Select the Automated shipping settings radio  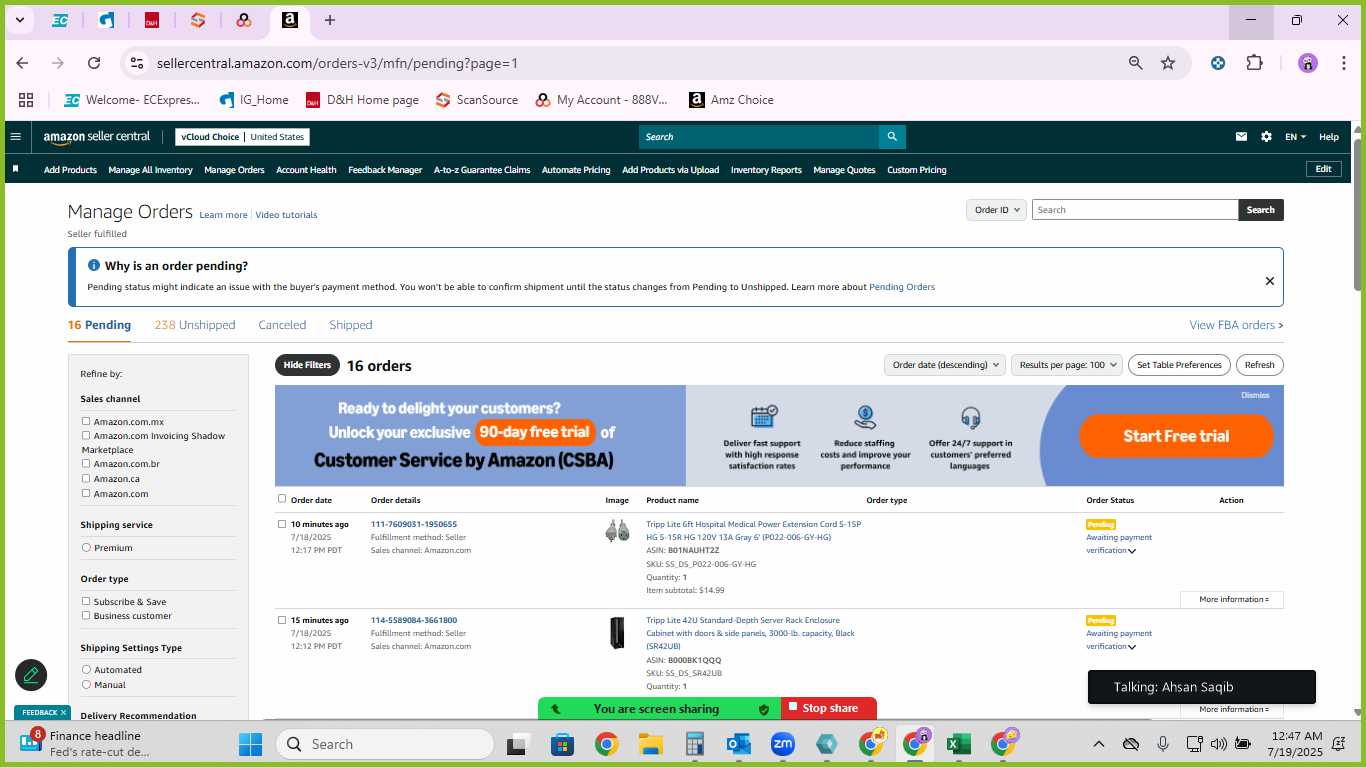86,670
